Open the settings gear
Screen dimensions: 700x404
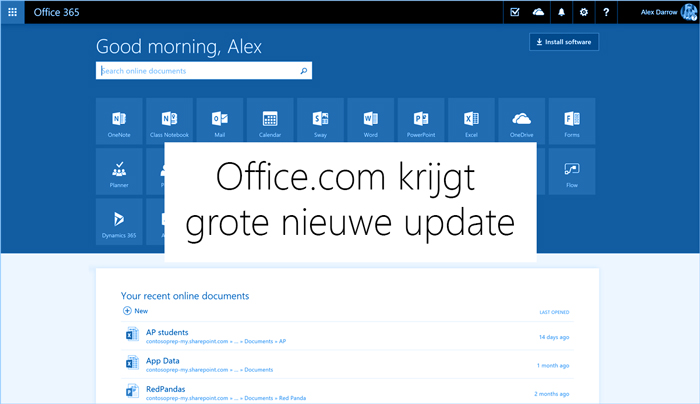click(583, 12)
